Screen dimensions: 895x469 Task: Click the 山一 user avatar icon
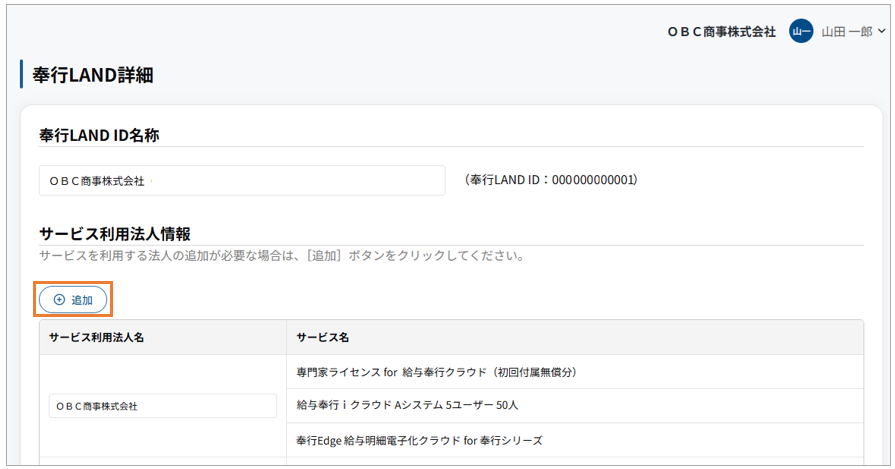pos(801,31)
